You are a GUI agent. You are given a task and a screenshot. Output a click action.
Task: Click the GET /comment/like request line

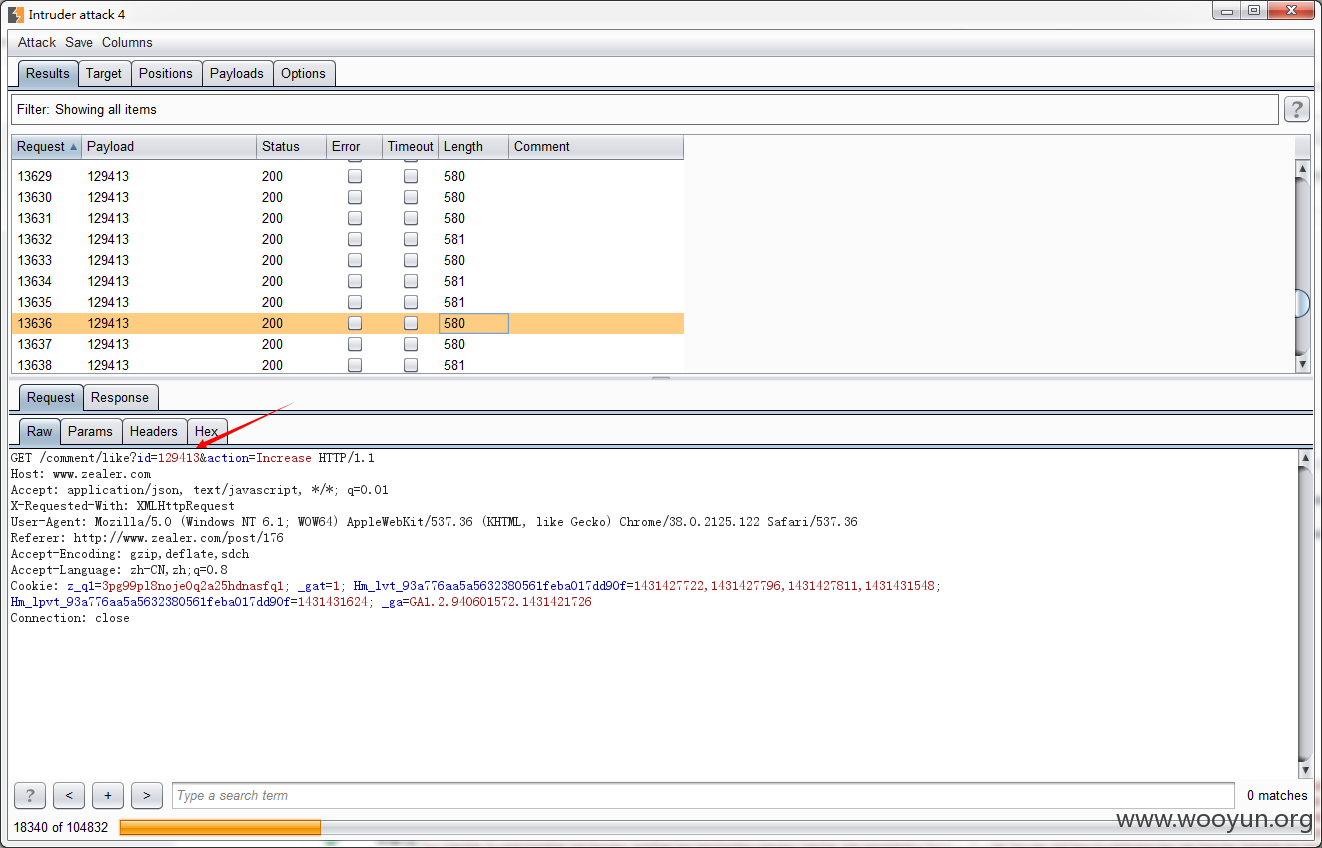pyautogui.click(x=193, y=458)
